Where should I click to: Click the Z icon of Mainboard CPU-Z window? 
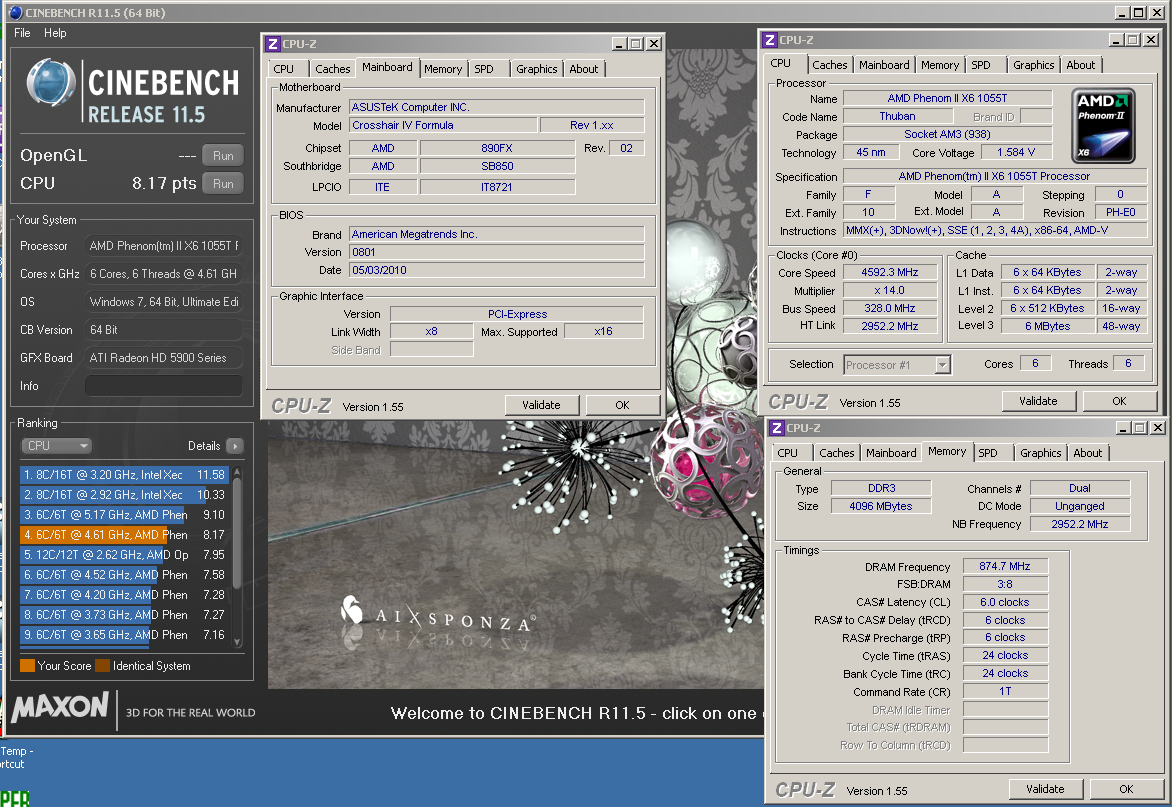[x=273, y=44]
